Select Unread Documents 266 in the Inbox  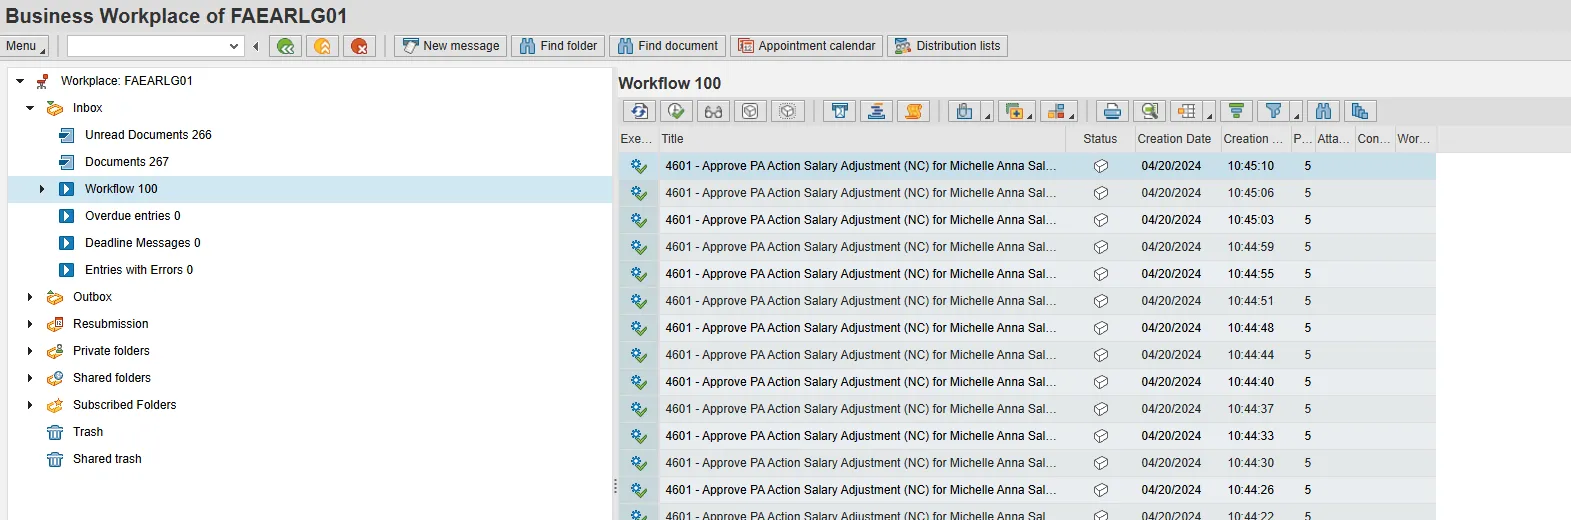click(148, 135)
